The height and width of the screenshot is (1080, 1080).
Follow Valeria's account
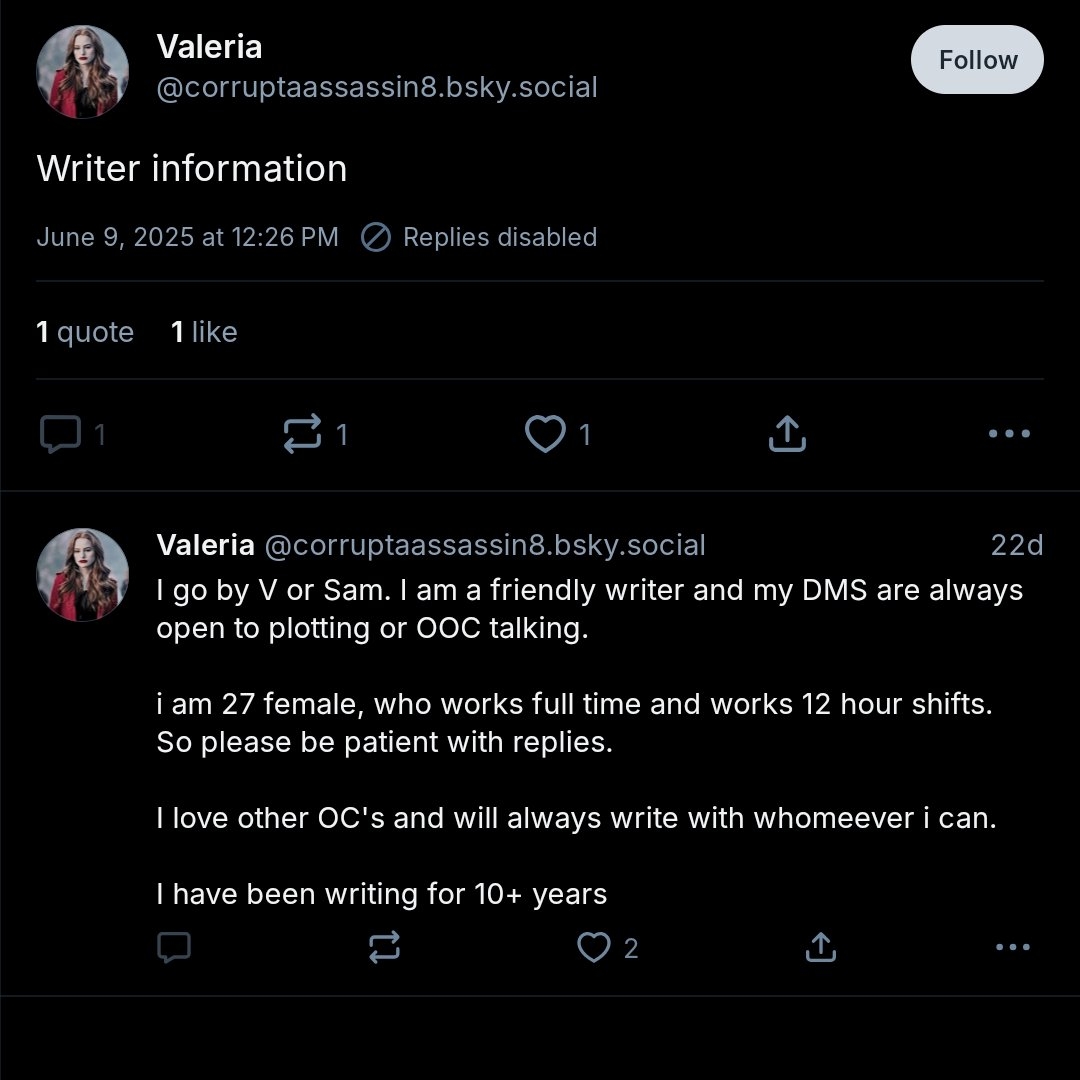[977, 60]
